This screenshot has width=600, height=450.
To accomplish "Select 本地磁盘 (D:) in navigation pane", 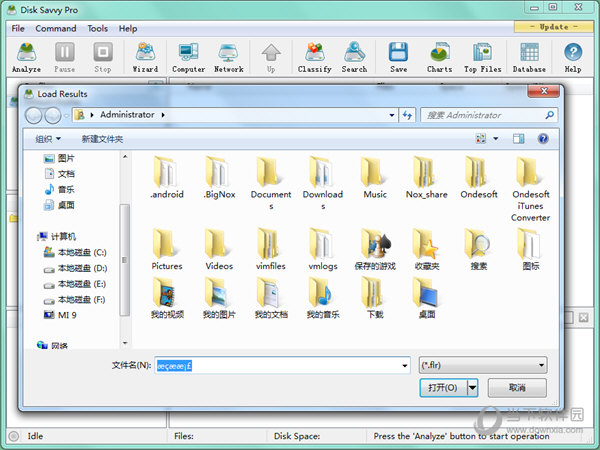I will coord(75,268).
